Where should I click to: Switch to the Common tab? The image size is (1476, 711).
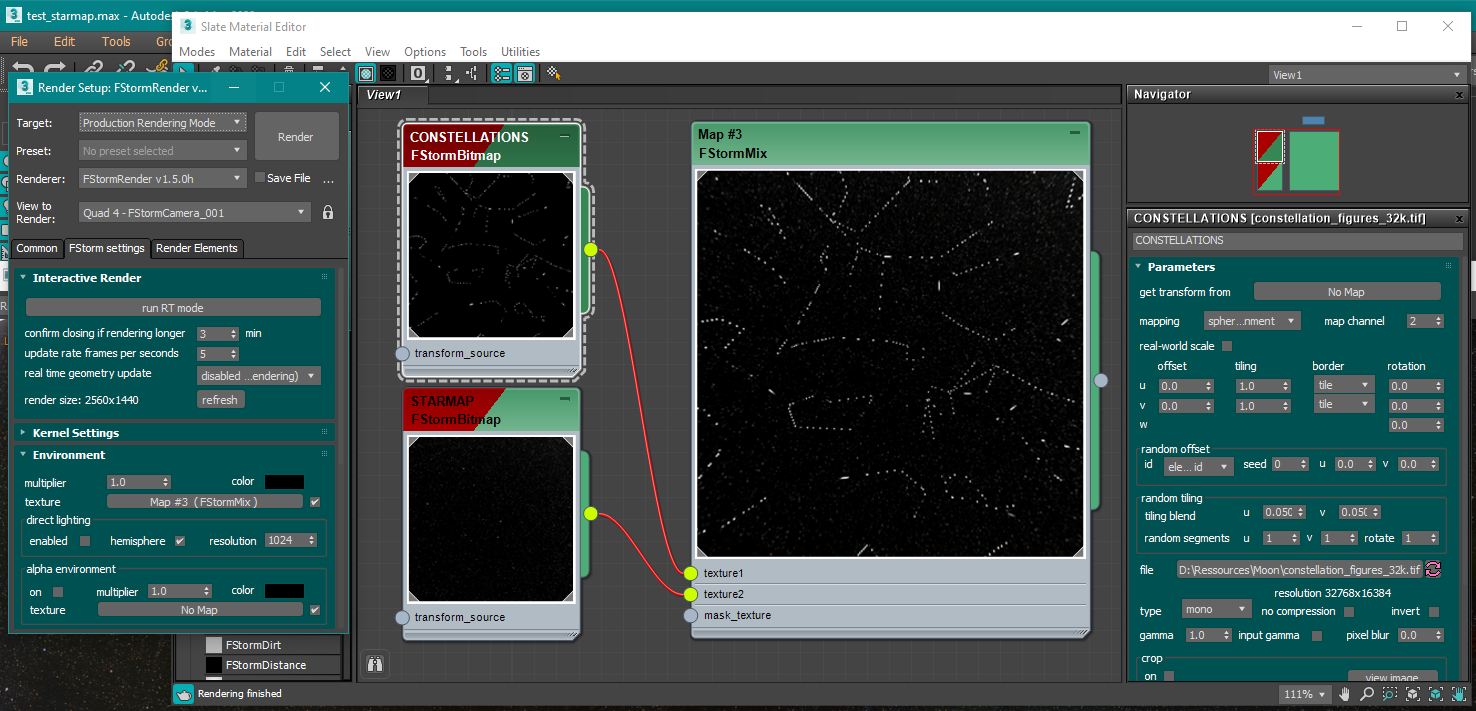37,248
